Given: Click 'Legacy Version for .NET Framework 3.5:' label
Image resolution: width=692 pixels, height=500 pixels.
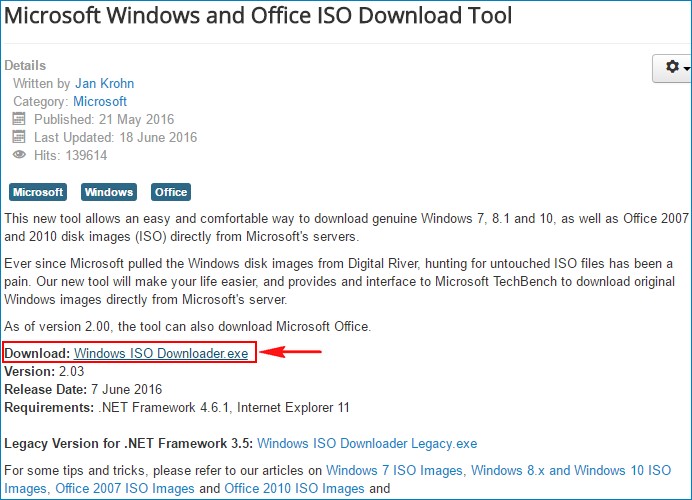Looking at the screenshot, I should click(x=128, y=444).
